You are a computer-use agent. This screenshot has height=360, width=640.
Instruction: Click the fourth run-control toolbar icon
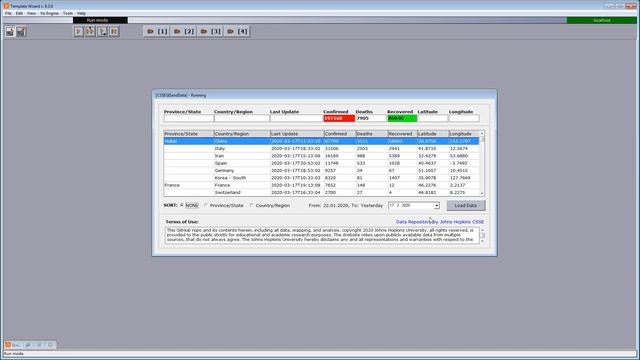(x=114, y=31)
